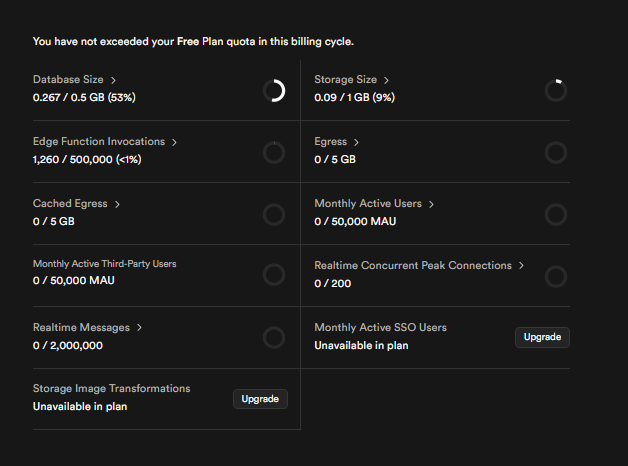The width and height of the screenshot is (628, 466).
Task: Click the Edge Function Invocations usage ring
Action: point(274,153)
